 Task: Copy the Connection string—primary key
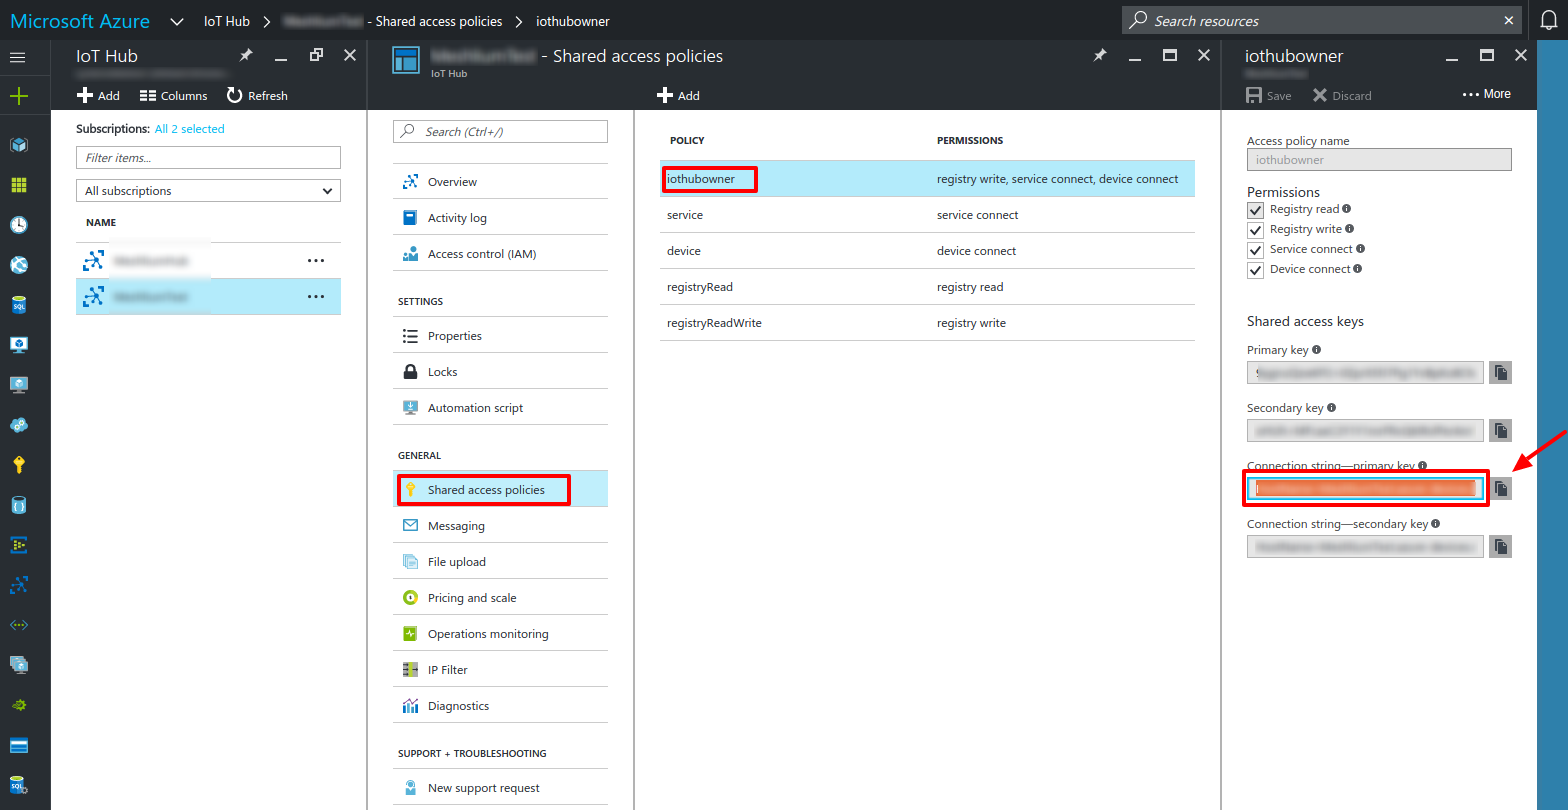click(1500, 488)
